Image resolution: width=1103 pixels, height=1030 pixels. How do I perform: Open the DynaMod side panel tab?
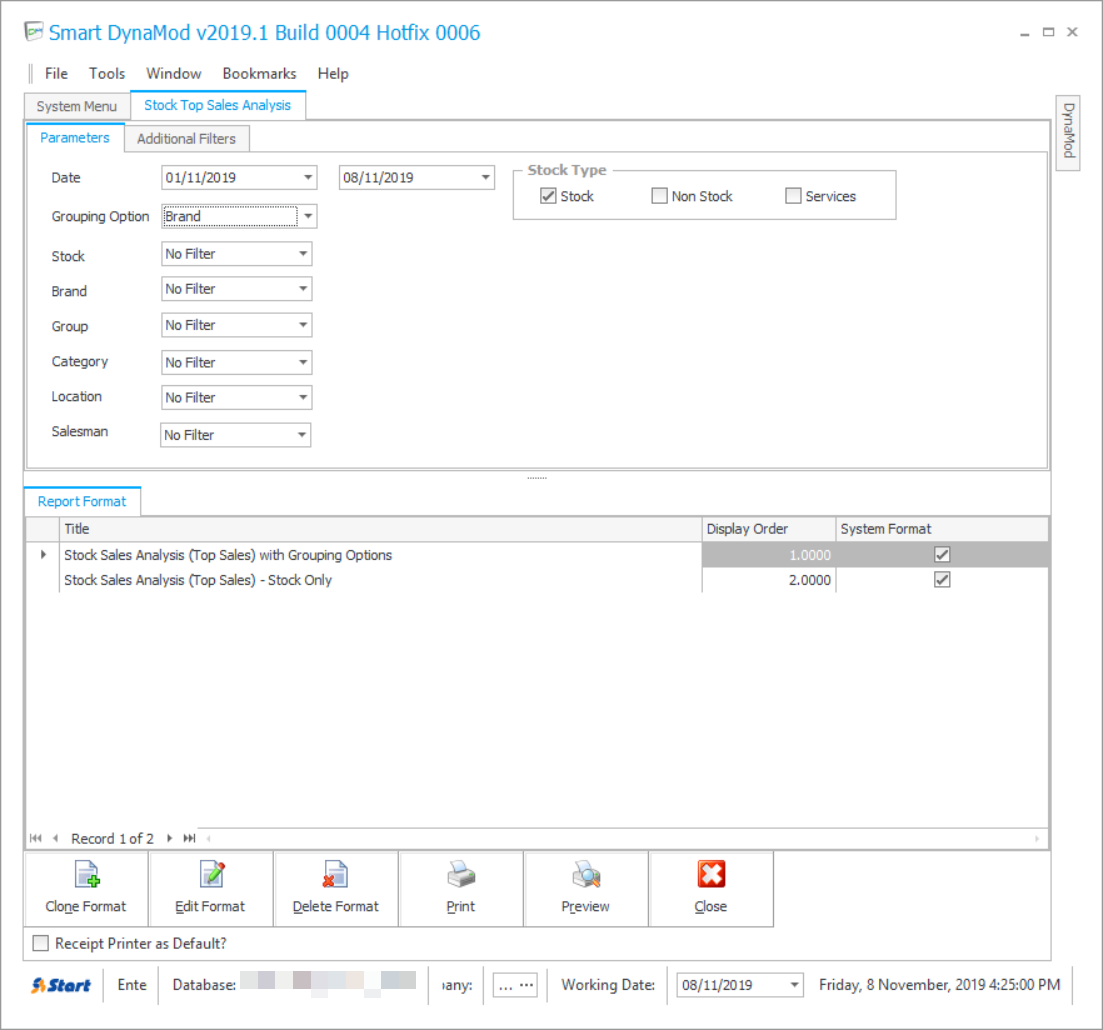click(x=1069, y=132)
